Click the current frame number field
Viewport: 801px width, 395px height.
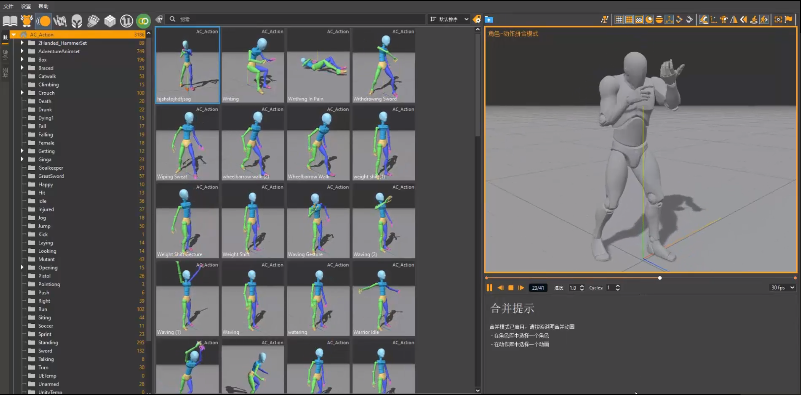click(x=538, y=288)
